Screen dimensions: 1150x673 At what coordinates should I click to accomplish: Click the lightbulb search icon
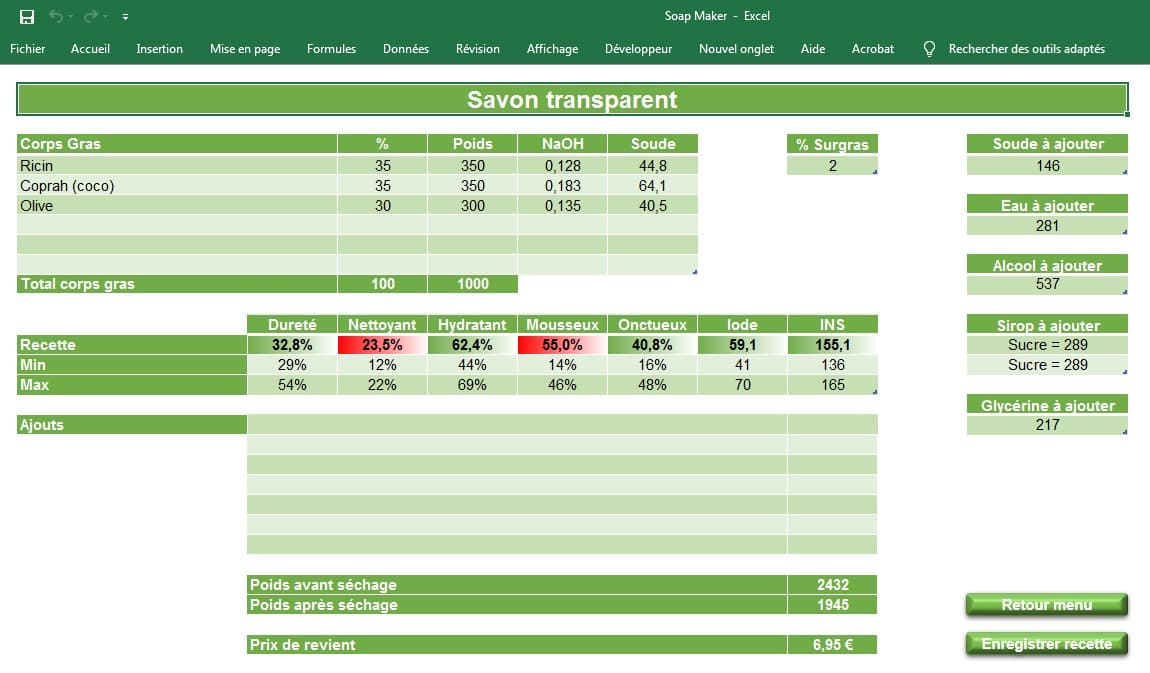(929, 48)
